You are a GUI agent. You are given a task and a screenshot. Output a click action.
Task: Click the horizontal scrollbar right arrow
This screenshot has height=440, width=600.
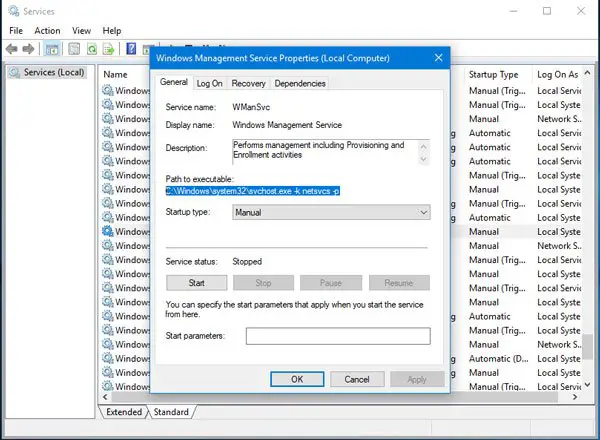pyautogui.click(x=575, y=397)
